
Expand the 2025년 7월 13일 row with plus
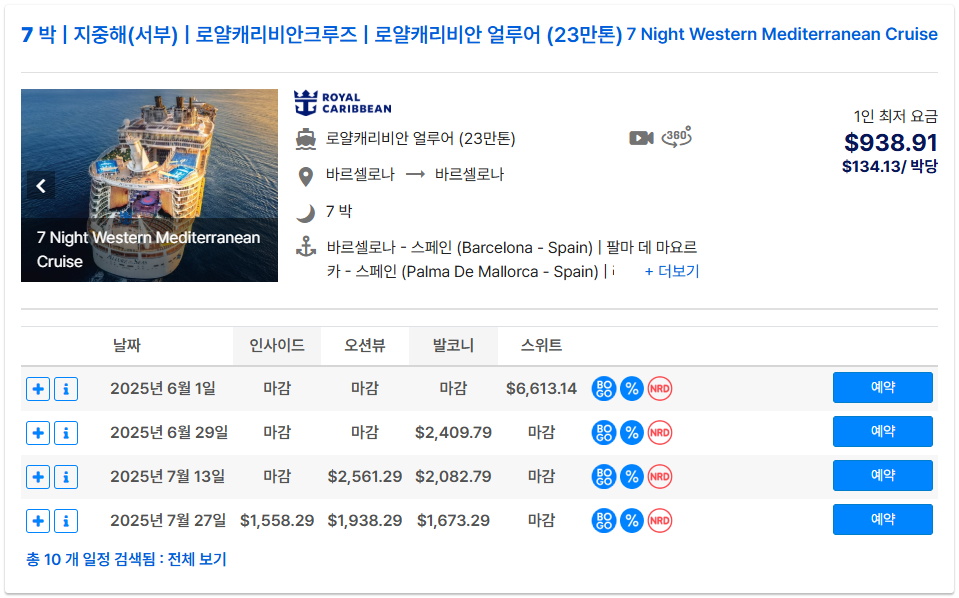coord(38,477)
